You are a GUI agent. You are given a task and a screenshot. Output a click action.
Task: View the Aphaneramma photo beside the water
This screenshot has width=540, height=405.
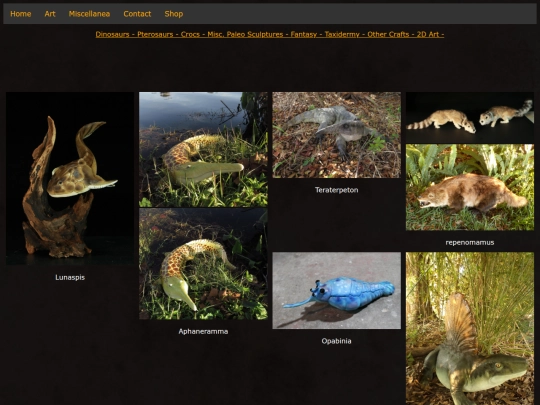[203, 149]
